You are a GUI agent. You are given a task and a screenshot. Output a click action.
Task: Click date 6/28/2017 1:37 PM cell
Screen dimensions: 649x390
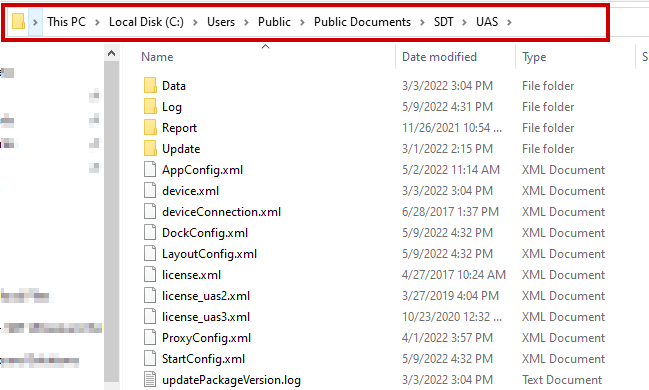(x=450, y=212)
